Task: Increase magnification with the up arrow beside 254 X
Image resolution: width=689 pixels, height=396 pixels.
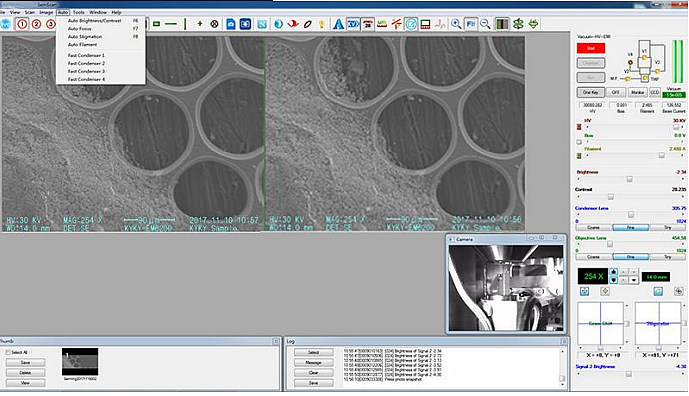Action: [614, 272]
